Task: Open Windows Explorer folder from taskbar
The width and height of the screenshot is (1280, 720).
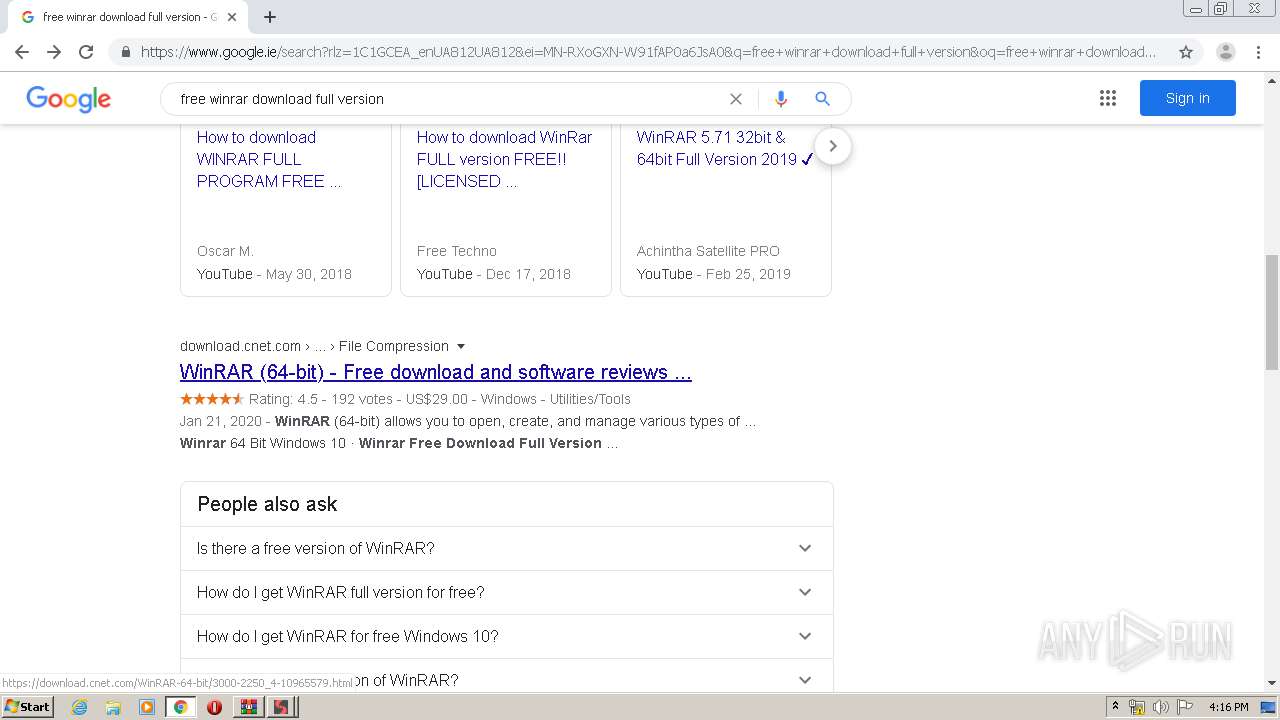Action: 113,707
